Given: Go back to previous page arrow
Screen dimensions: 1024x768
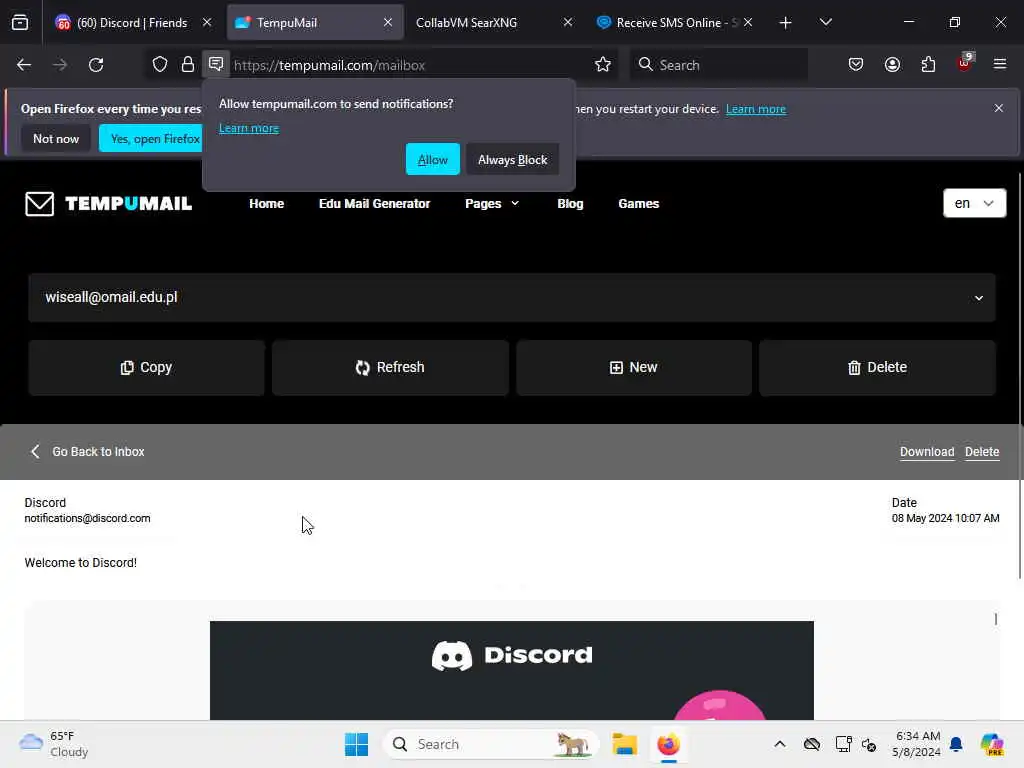Looking at the screenshot, I should coord(24,65).
